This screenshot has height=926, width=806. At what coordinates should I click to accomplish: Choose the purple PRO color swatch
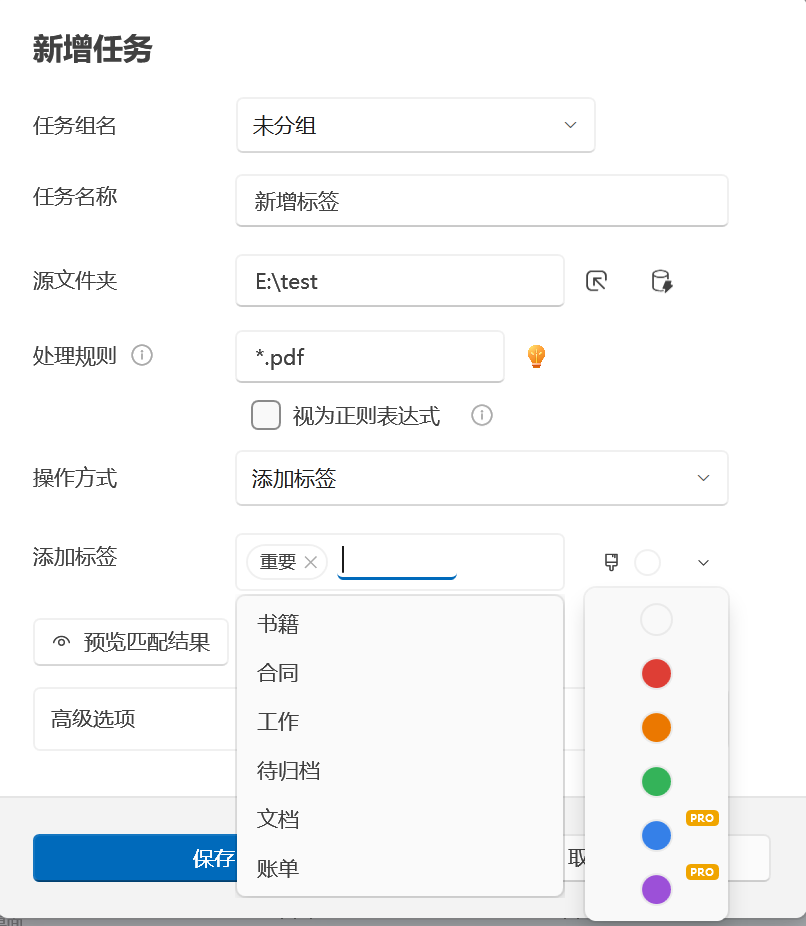tap(656, 889)
